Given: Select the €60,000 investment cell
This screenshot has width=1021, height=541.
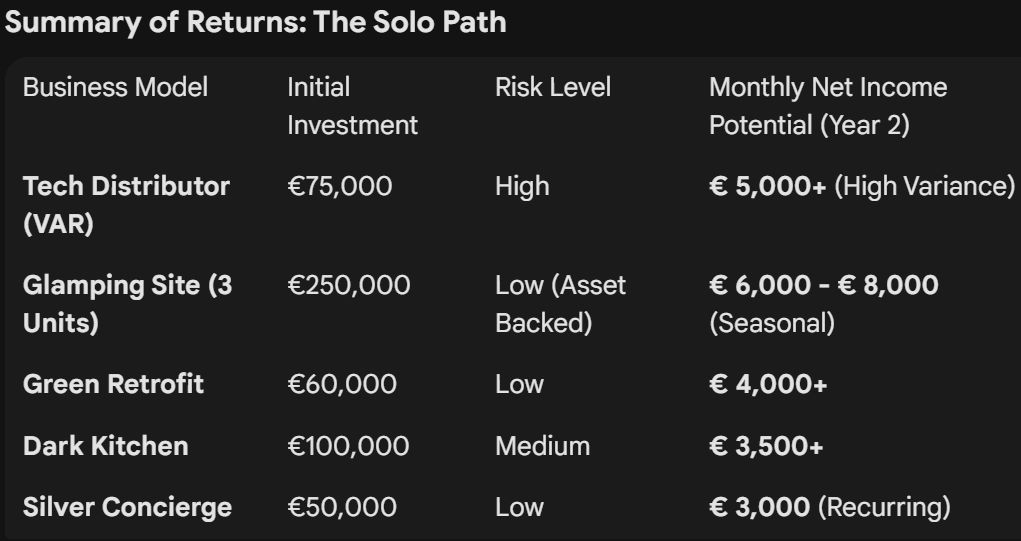Looking at the screenshot, I should (341, 384).
